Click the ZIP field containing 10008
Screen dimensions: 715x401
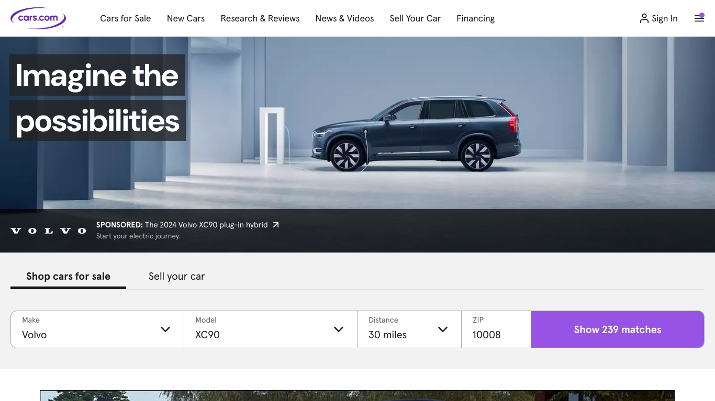point(497,329)
